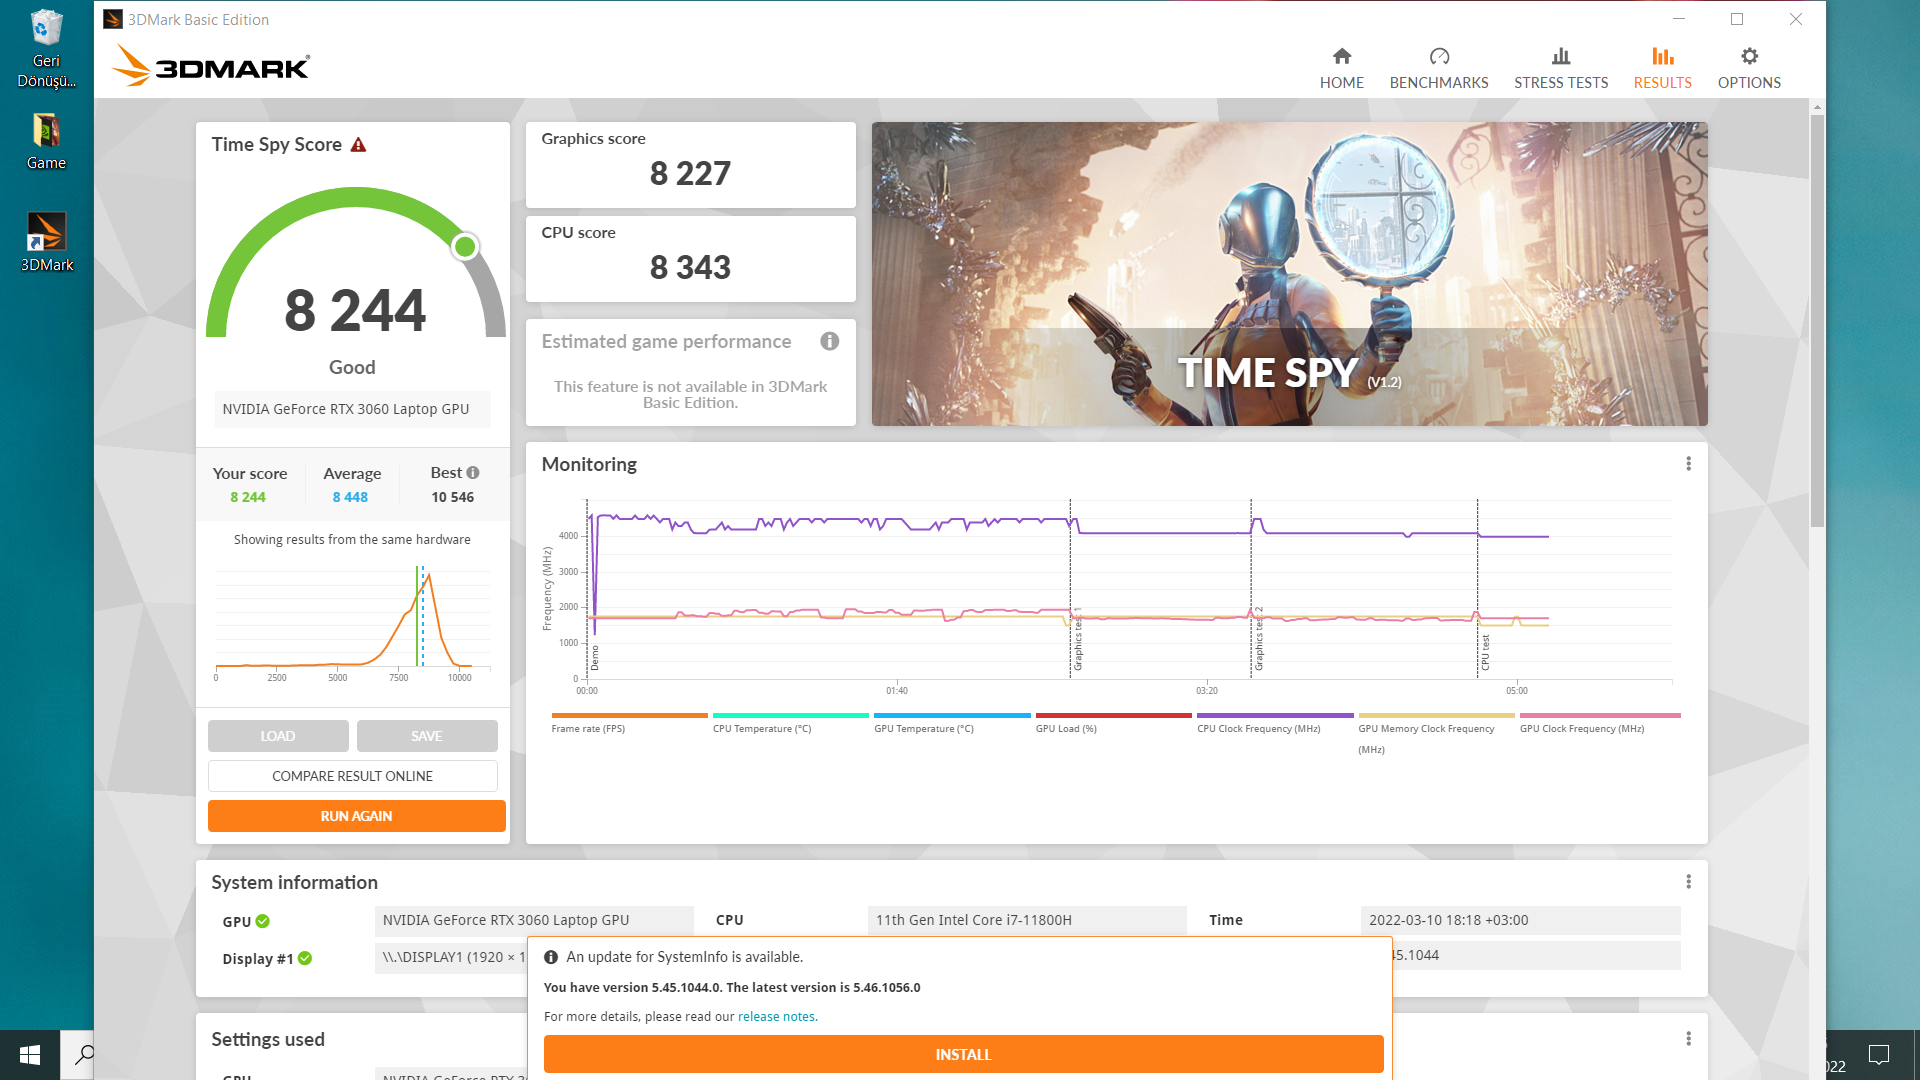Click info icon beside Estimated game performance
Viewport: 1920px width, 1080px height.
pyautogui.click(x=829, y=342)
